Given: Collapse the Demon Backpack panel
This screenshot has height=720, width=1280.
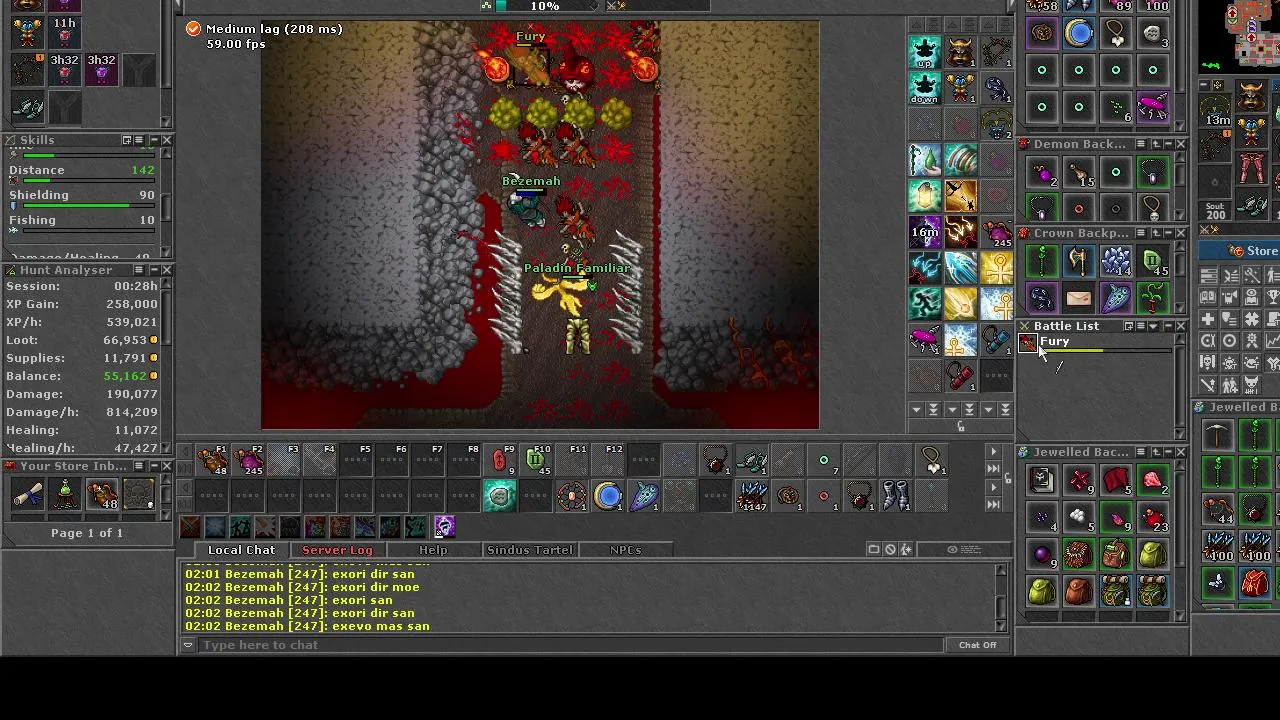Looking at the screenshot, I should [x=1167, y=144].
